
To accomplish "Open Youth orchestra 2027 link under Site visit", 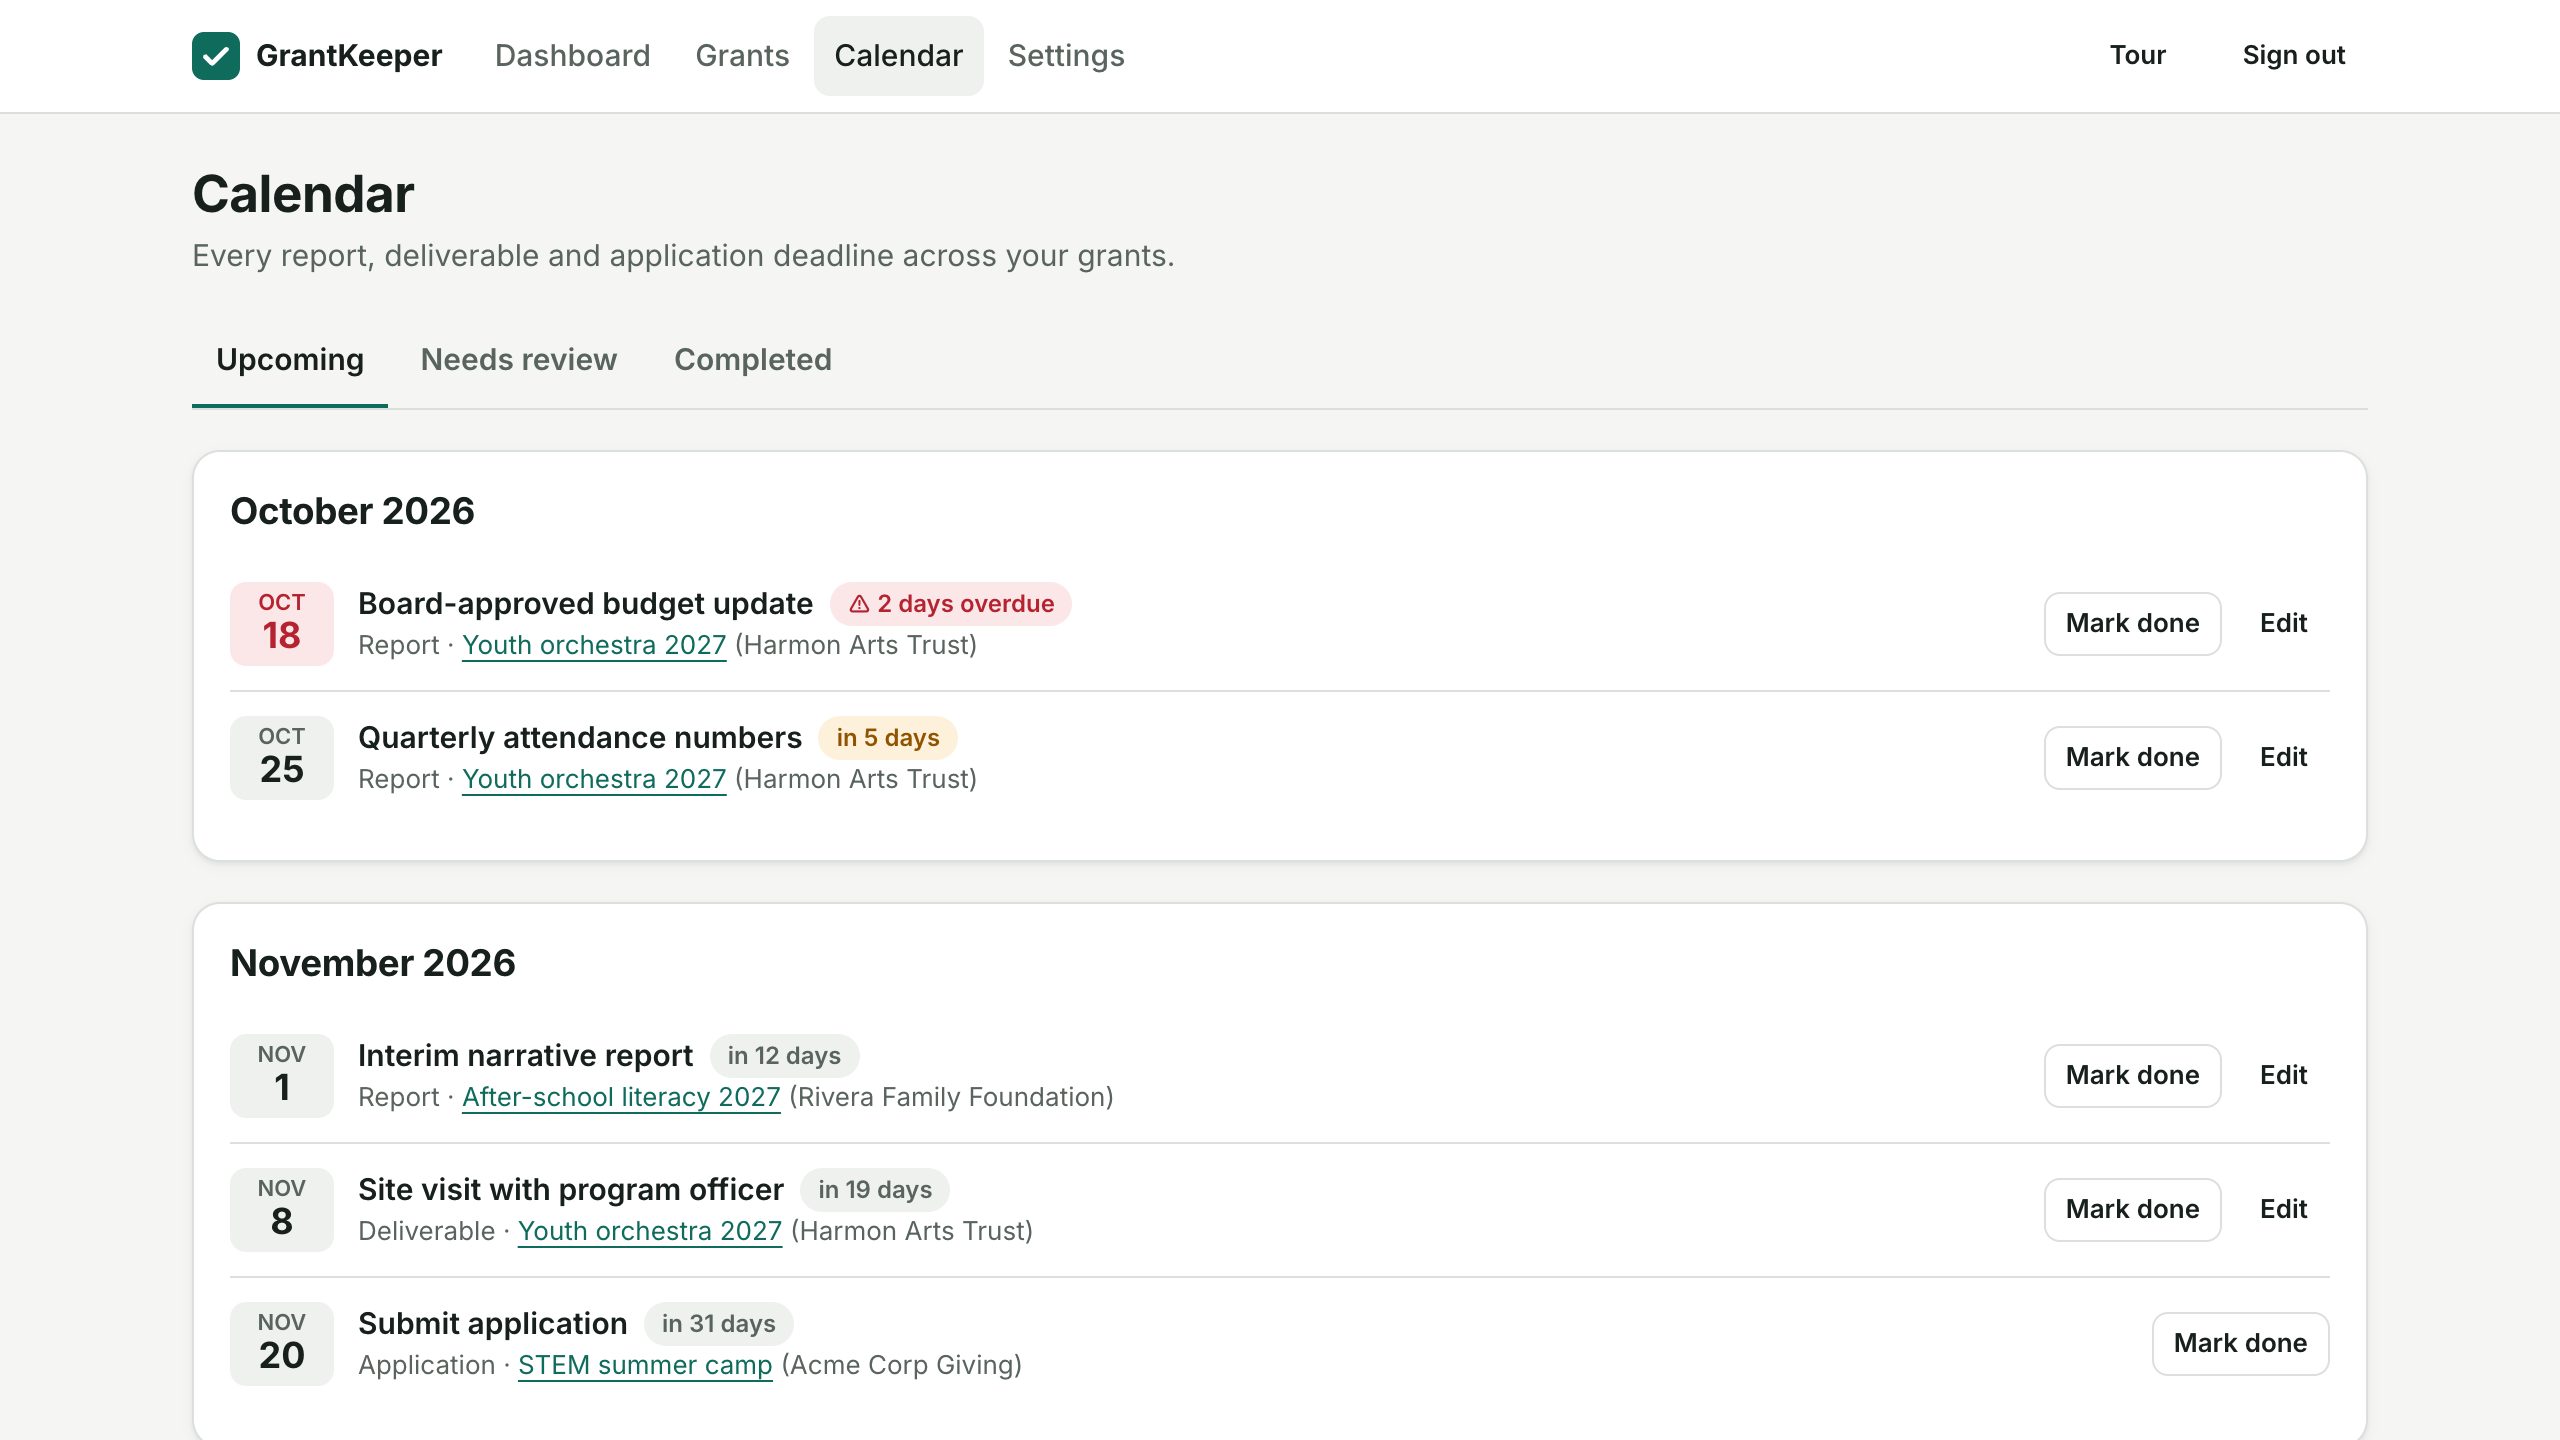I will (650, 1232).
